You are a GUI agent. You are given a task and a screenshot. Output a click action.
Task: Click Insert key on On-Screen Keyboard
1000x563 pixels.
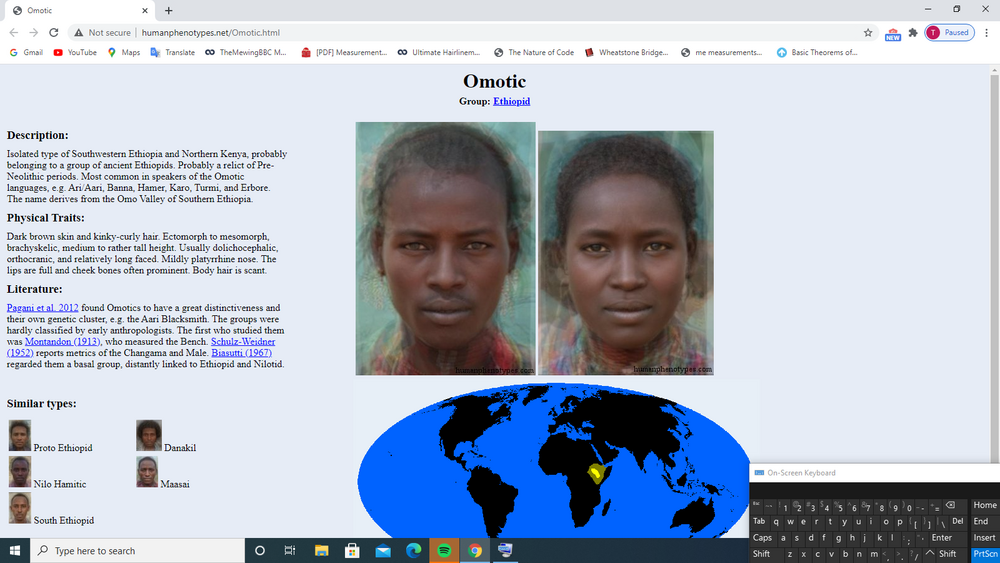[985, 537]
